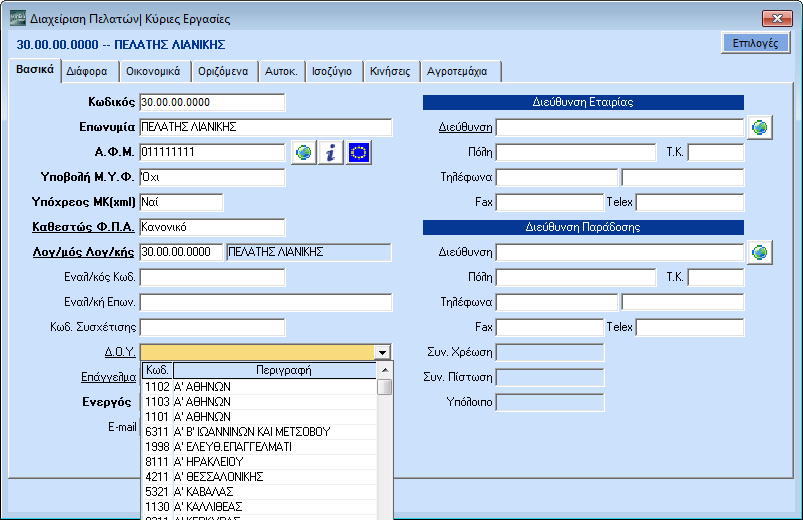Screen dimensions: 803x520
Task: Click the application icon in title bar
Action: (x=18, y=18)
